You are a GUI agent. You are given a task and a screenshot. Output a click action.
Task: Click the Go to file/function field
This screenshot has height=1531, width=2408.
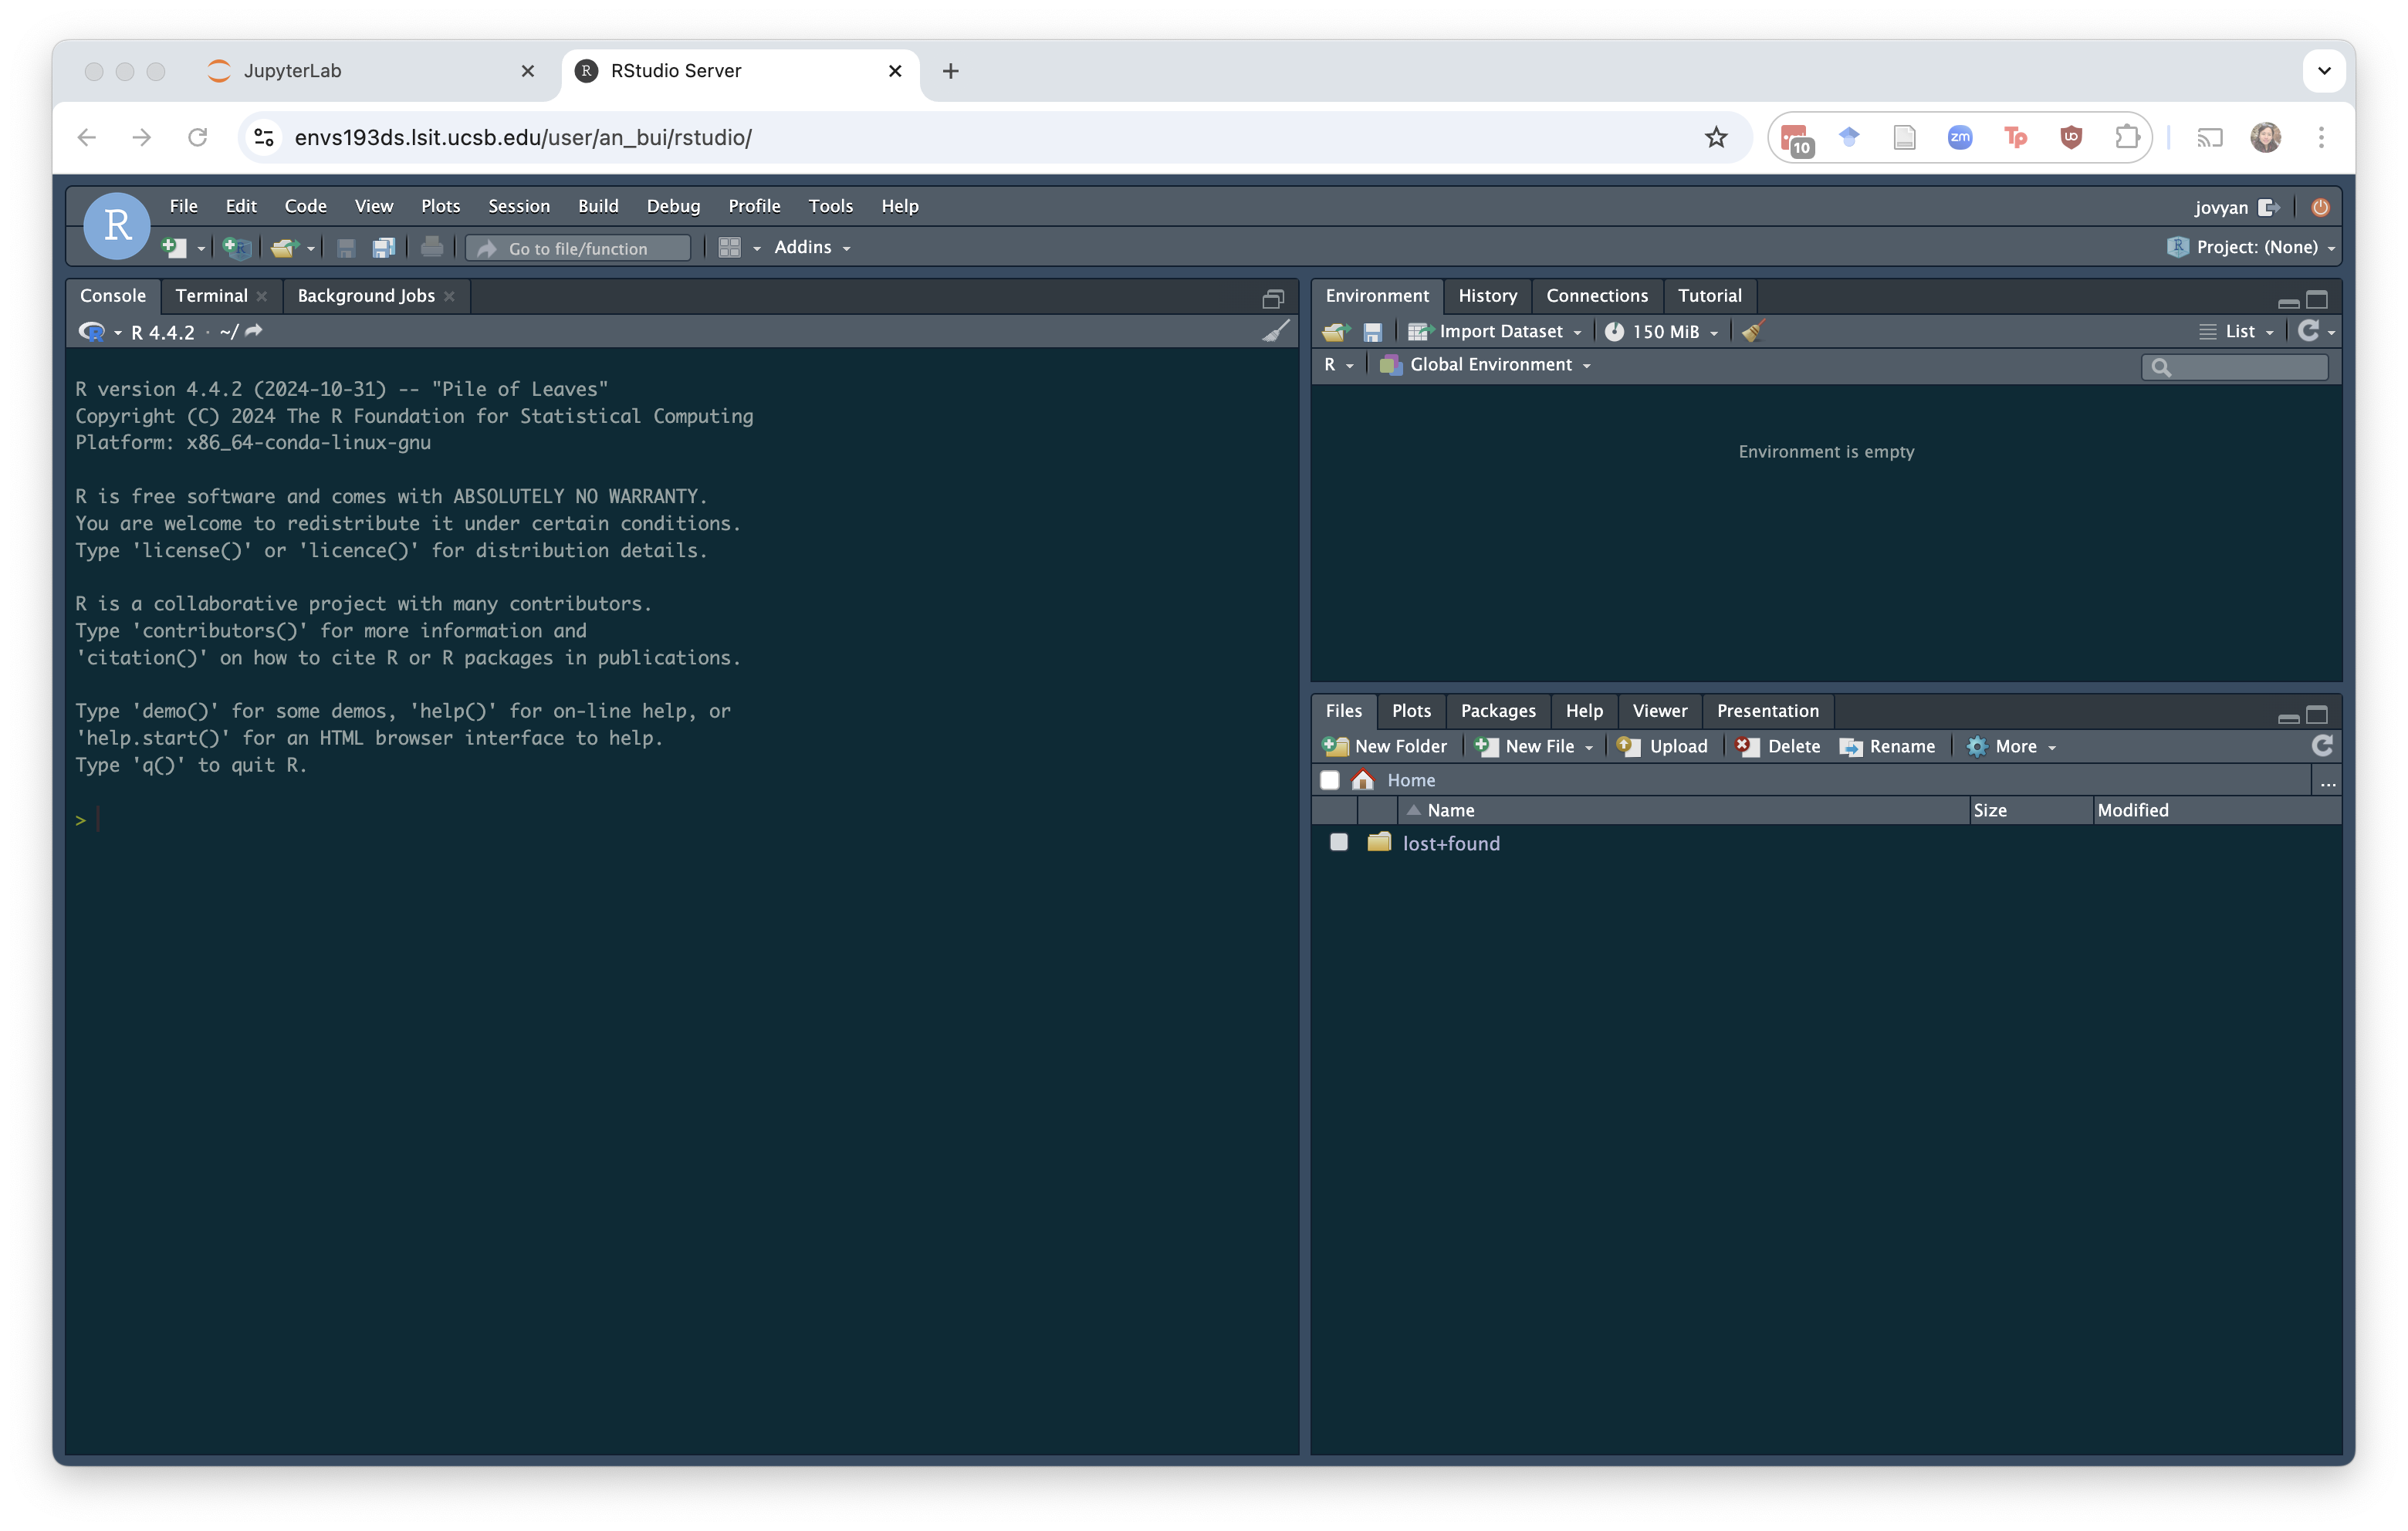point(579,248)
